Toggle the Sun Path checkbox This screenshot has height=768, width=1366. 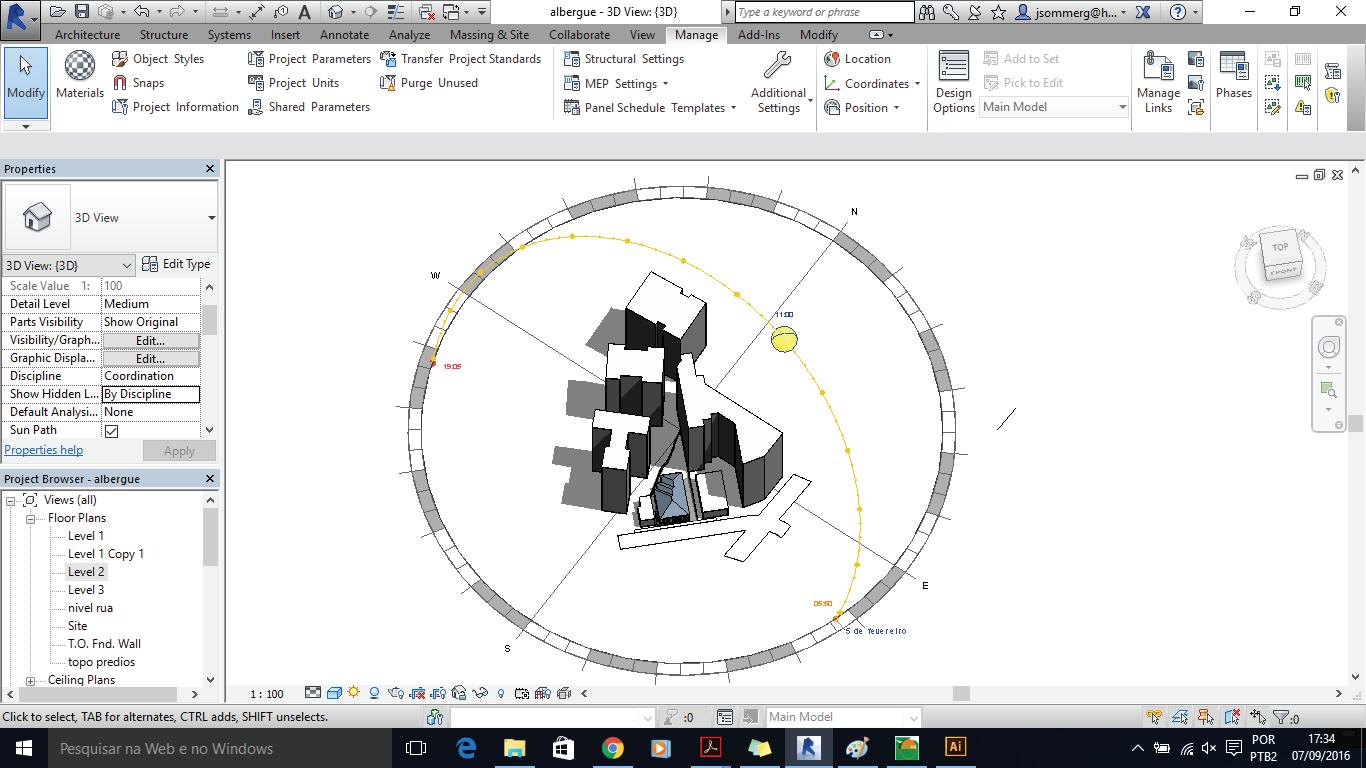[111, 431]
